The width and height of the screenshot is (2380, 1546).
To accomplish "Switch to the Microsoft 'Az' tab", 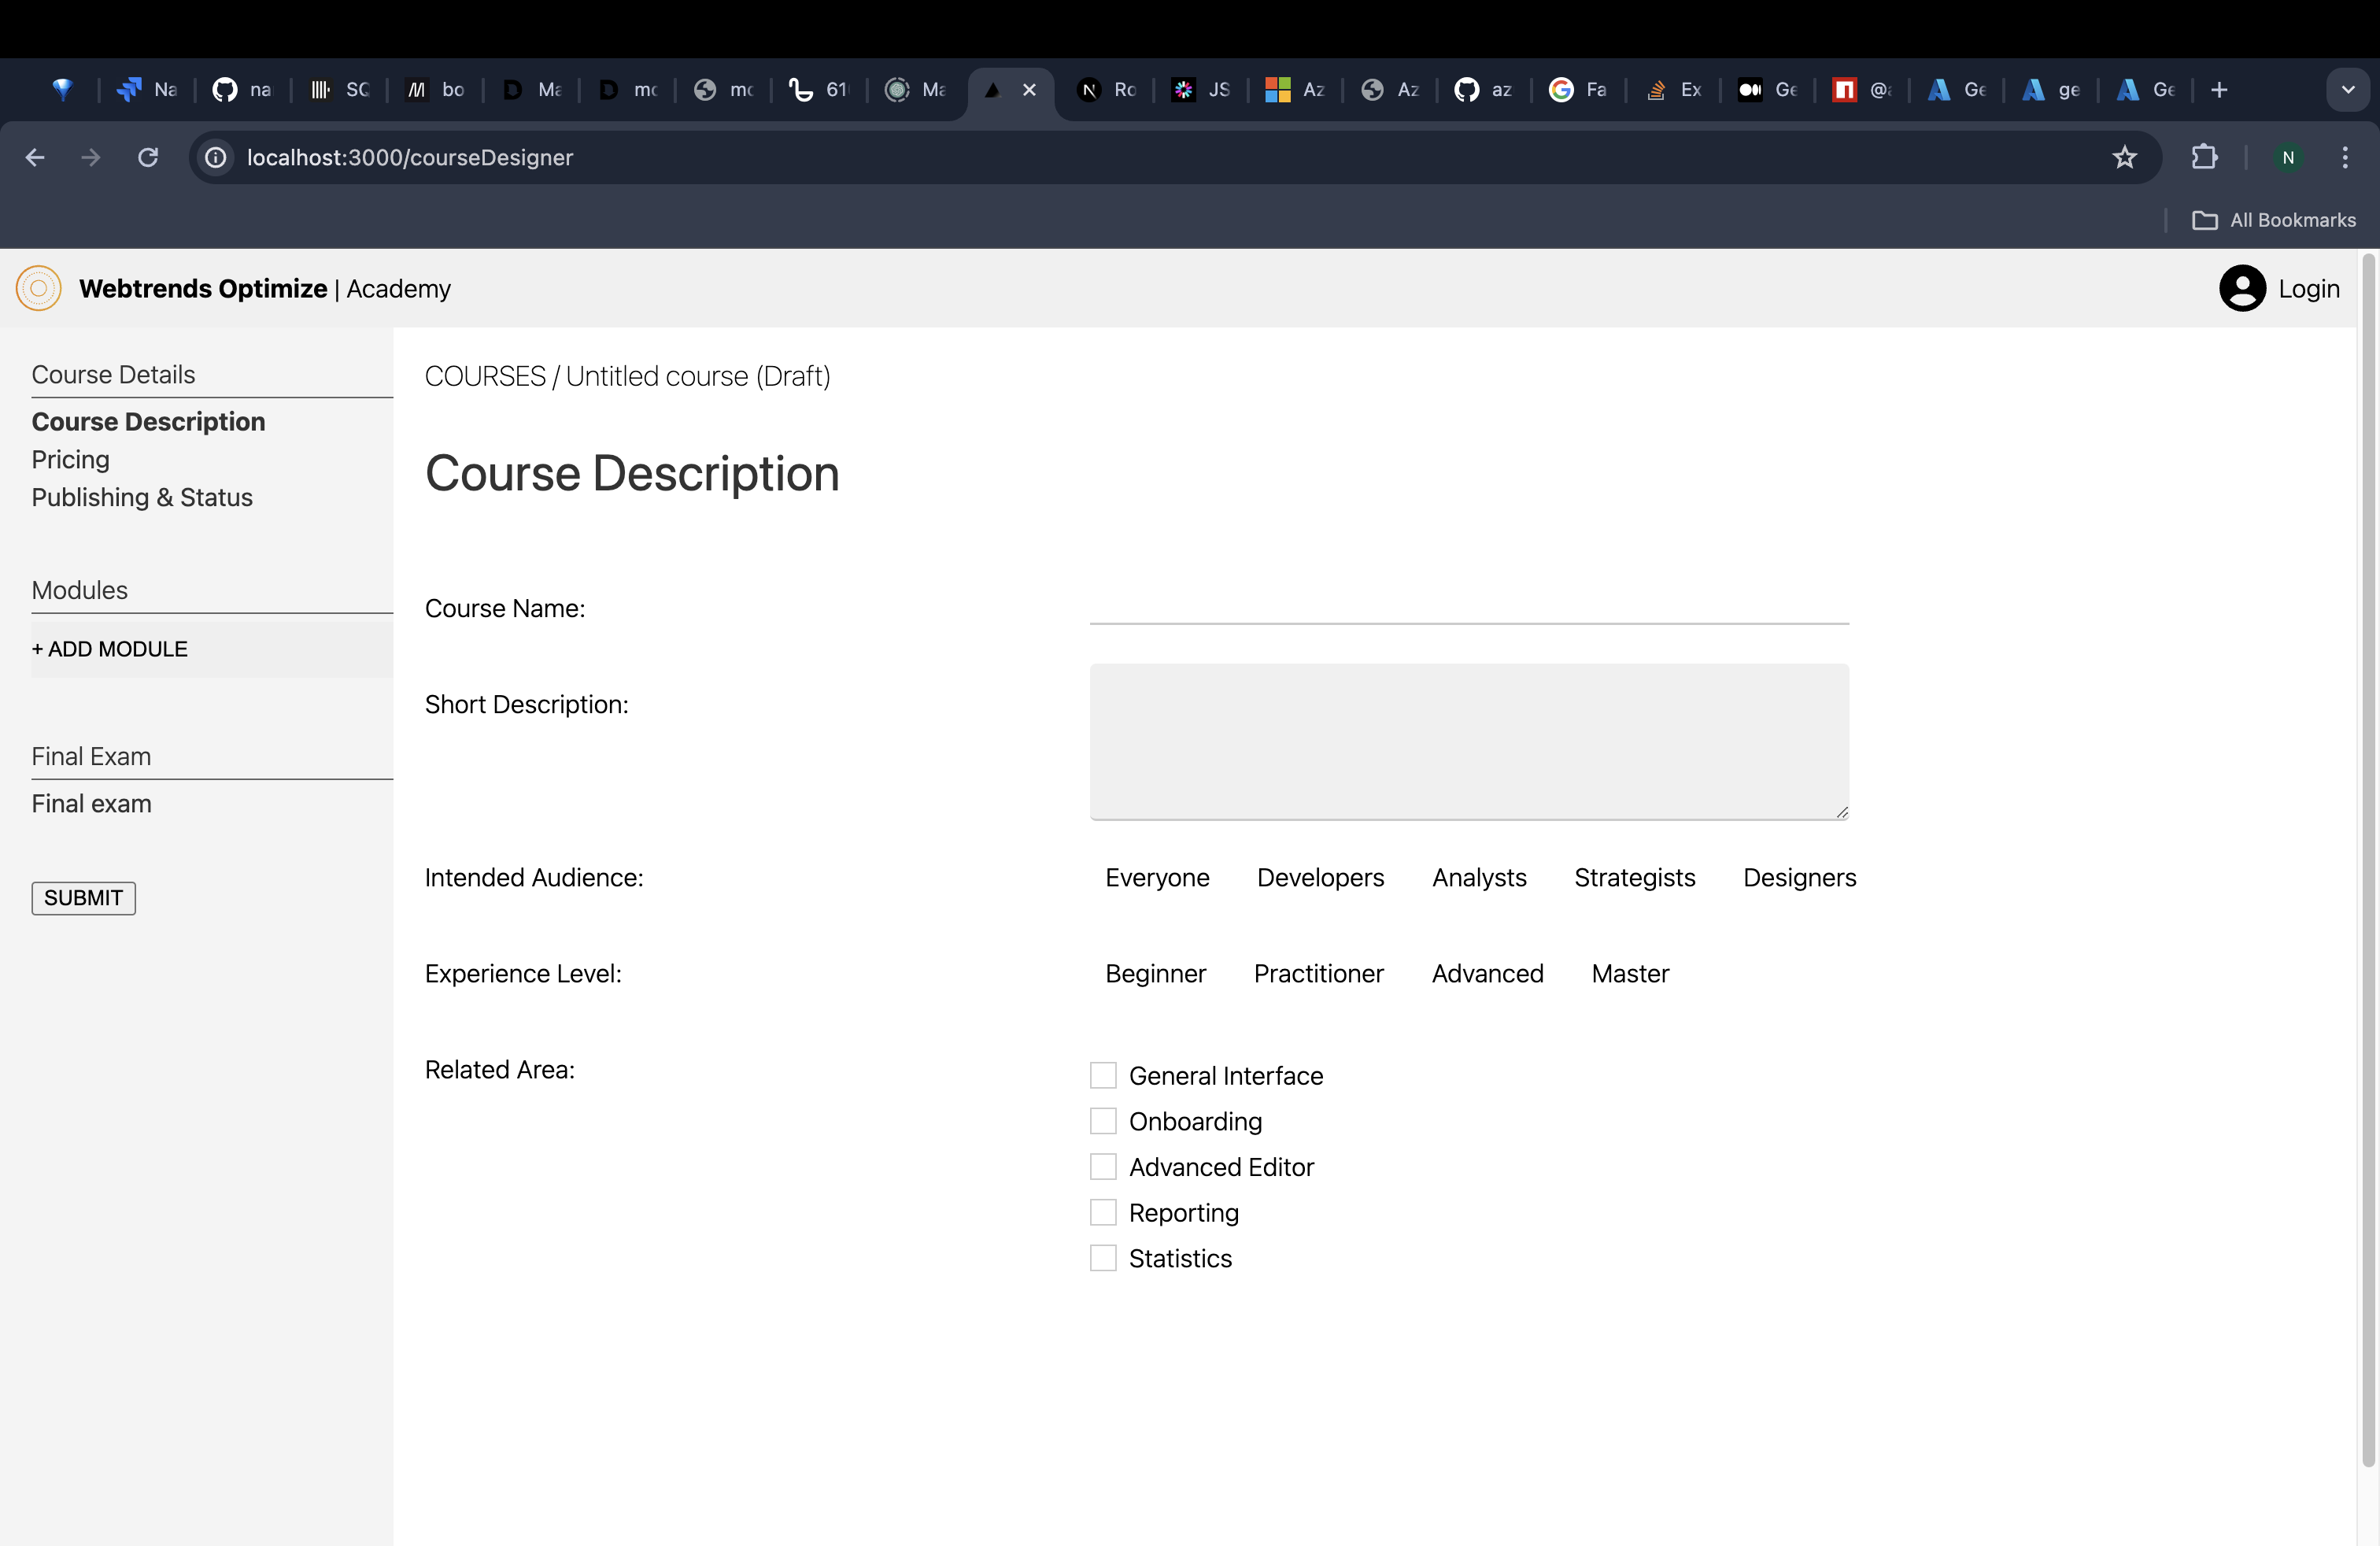I will click(x=1295, y=90).
